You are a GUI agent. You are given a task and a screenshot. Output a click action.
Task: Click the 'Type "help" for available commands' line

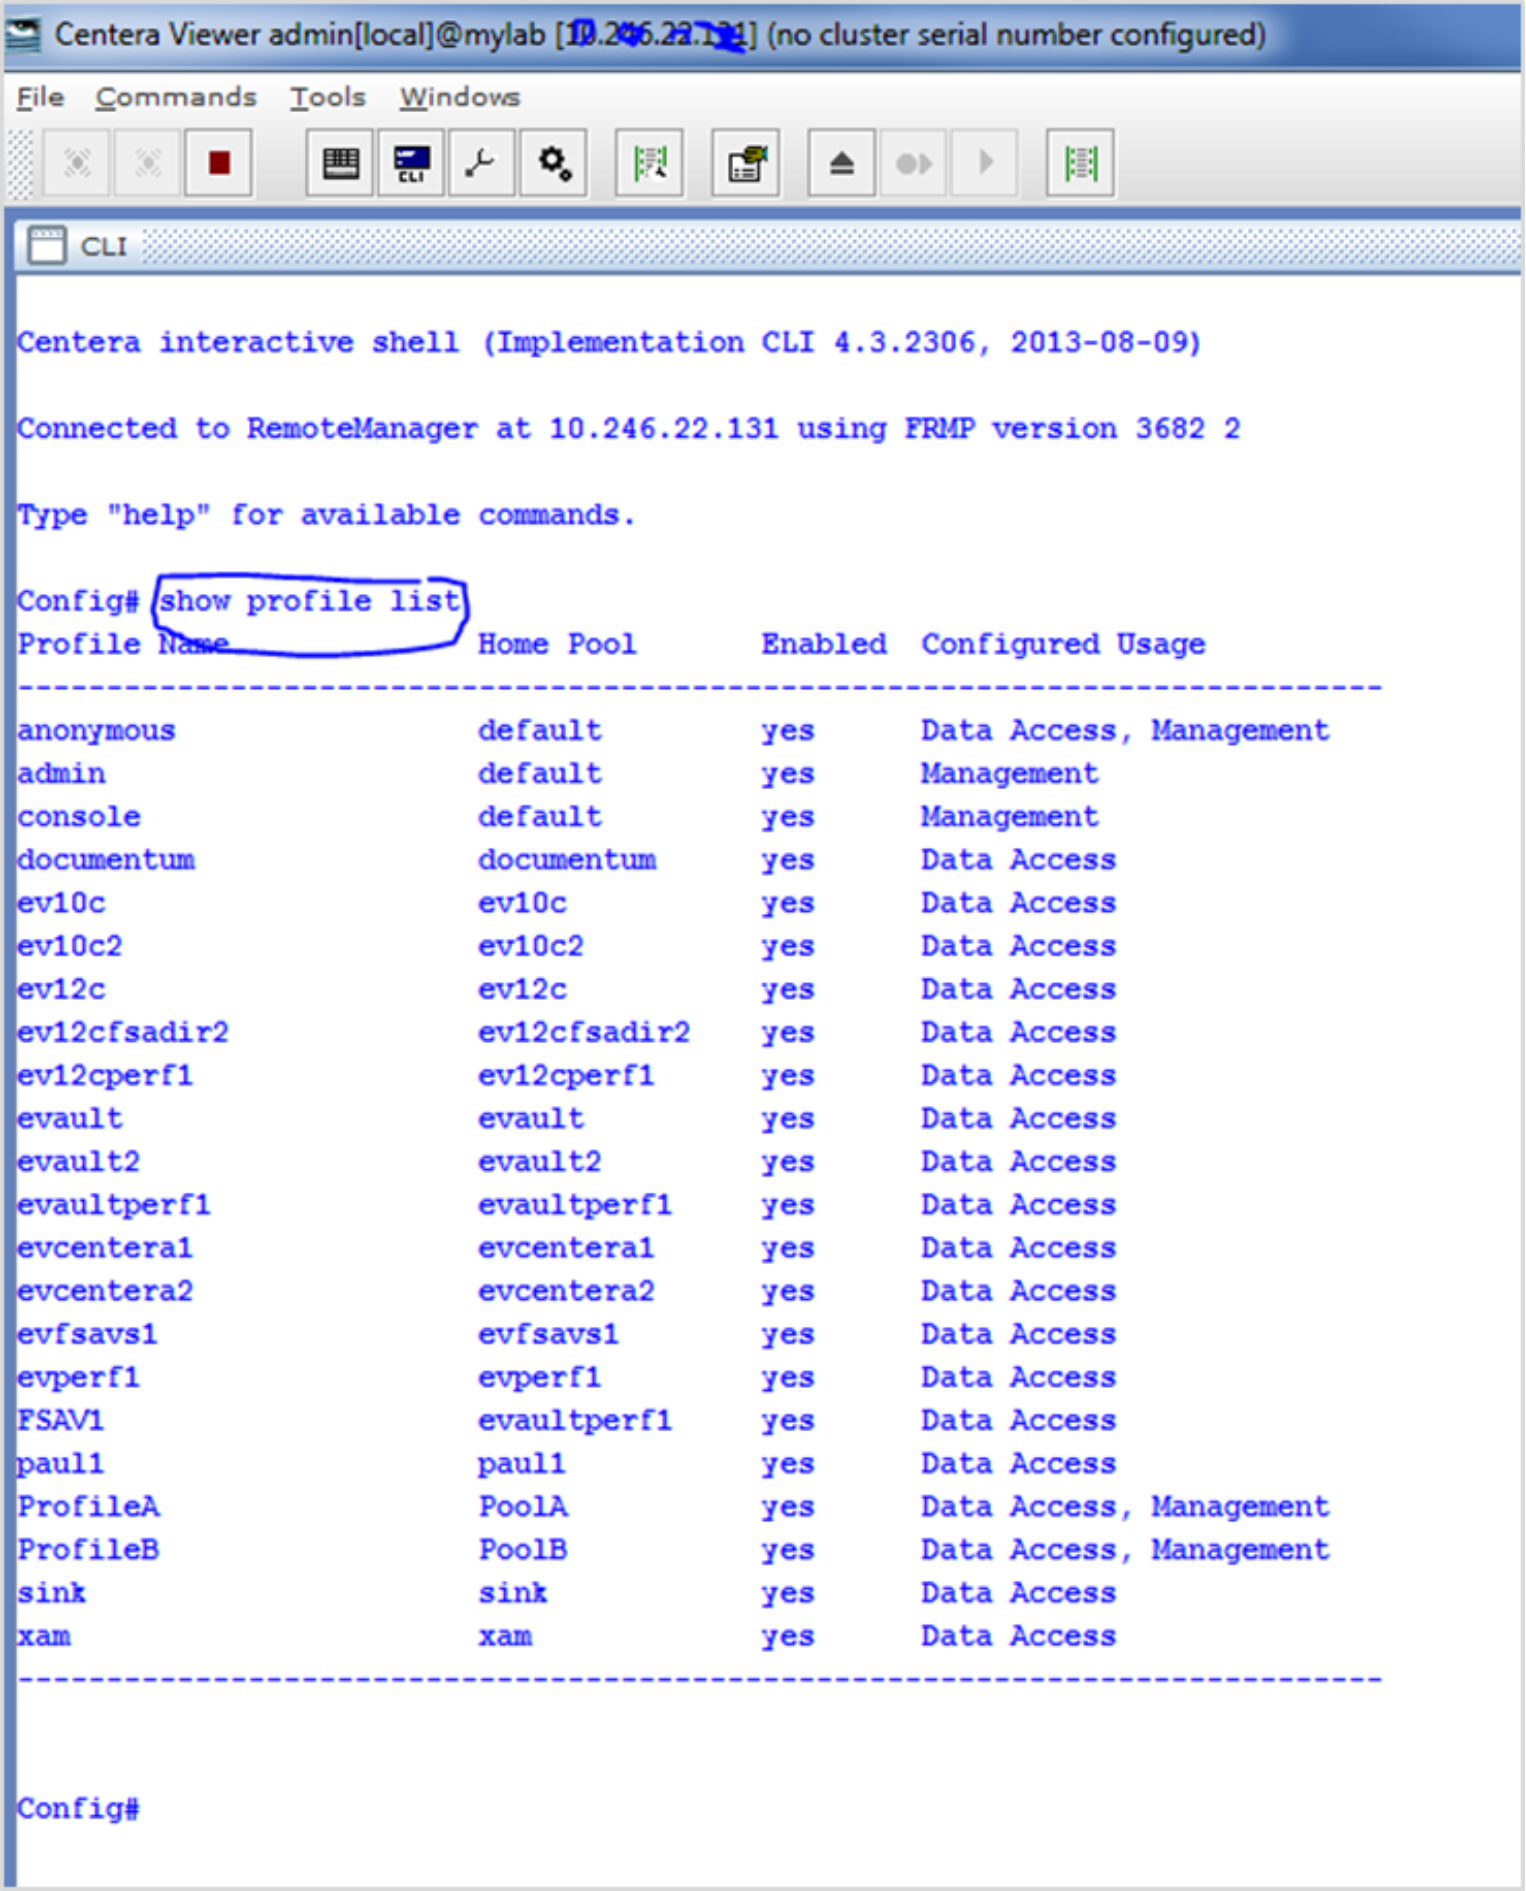(x=326, y=515)
